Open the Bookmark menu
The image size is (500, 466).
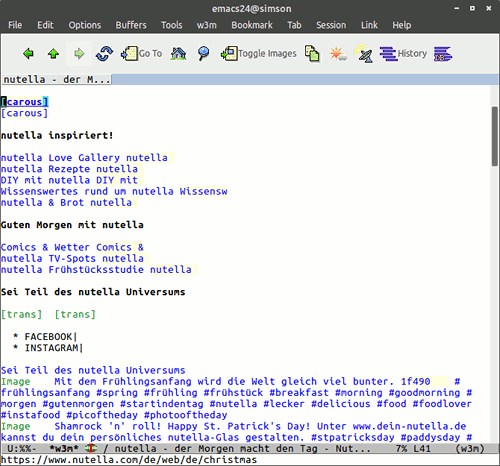(x=252, y=25)
